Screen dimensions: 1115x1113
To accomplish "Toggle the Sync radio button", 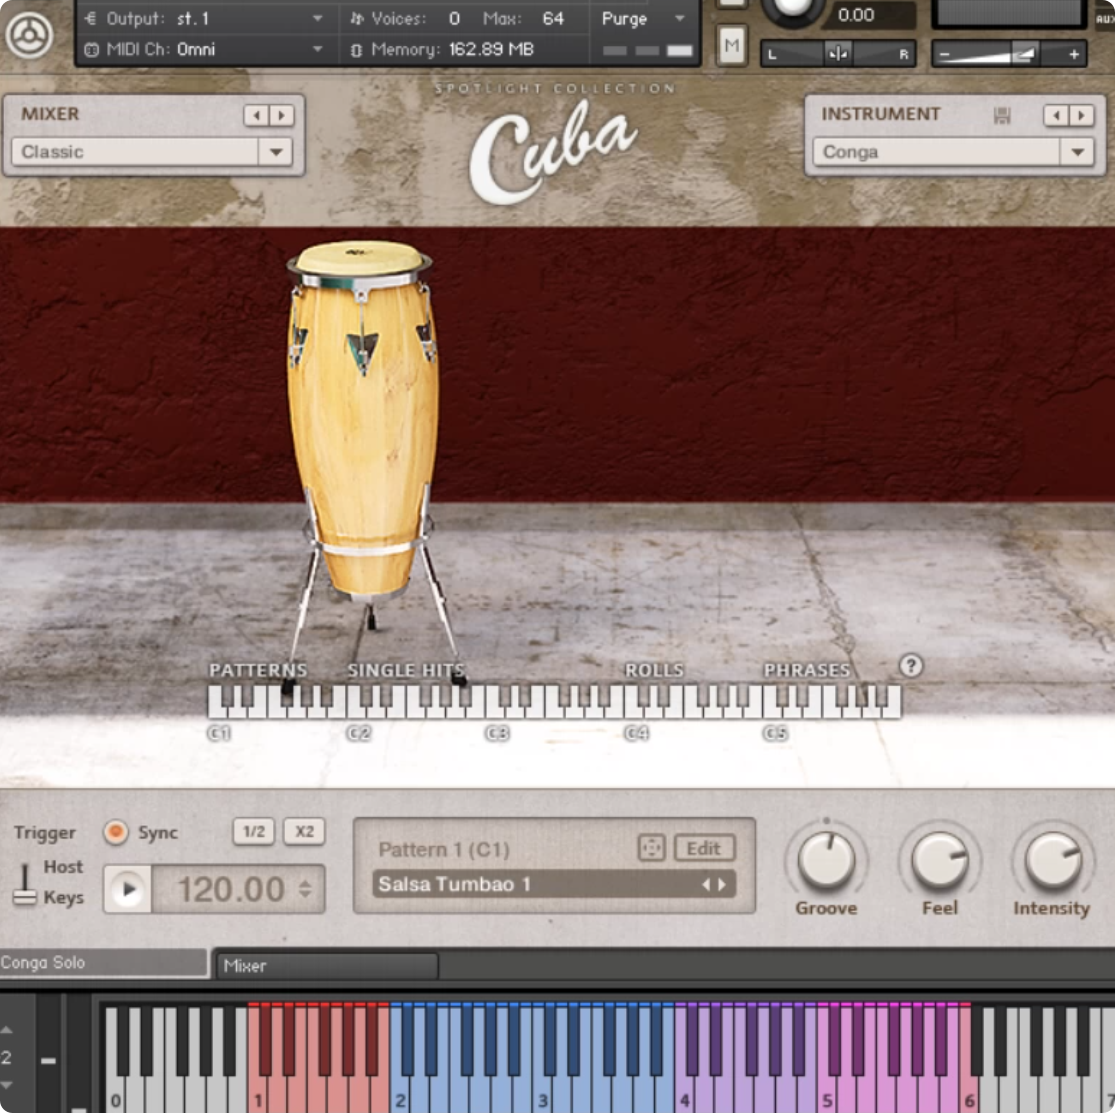I will [x=115, y=832].
